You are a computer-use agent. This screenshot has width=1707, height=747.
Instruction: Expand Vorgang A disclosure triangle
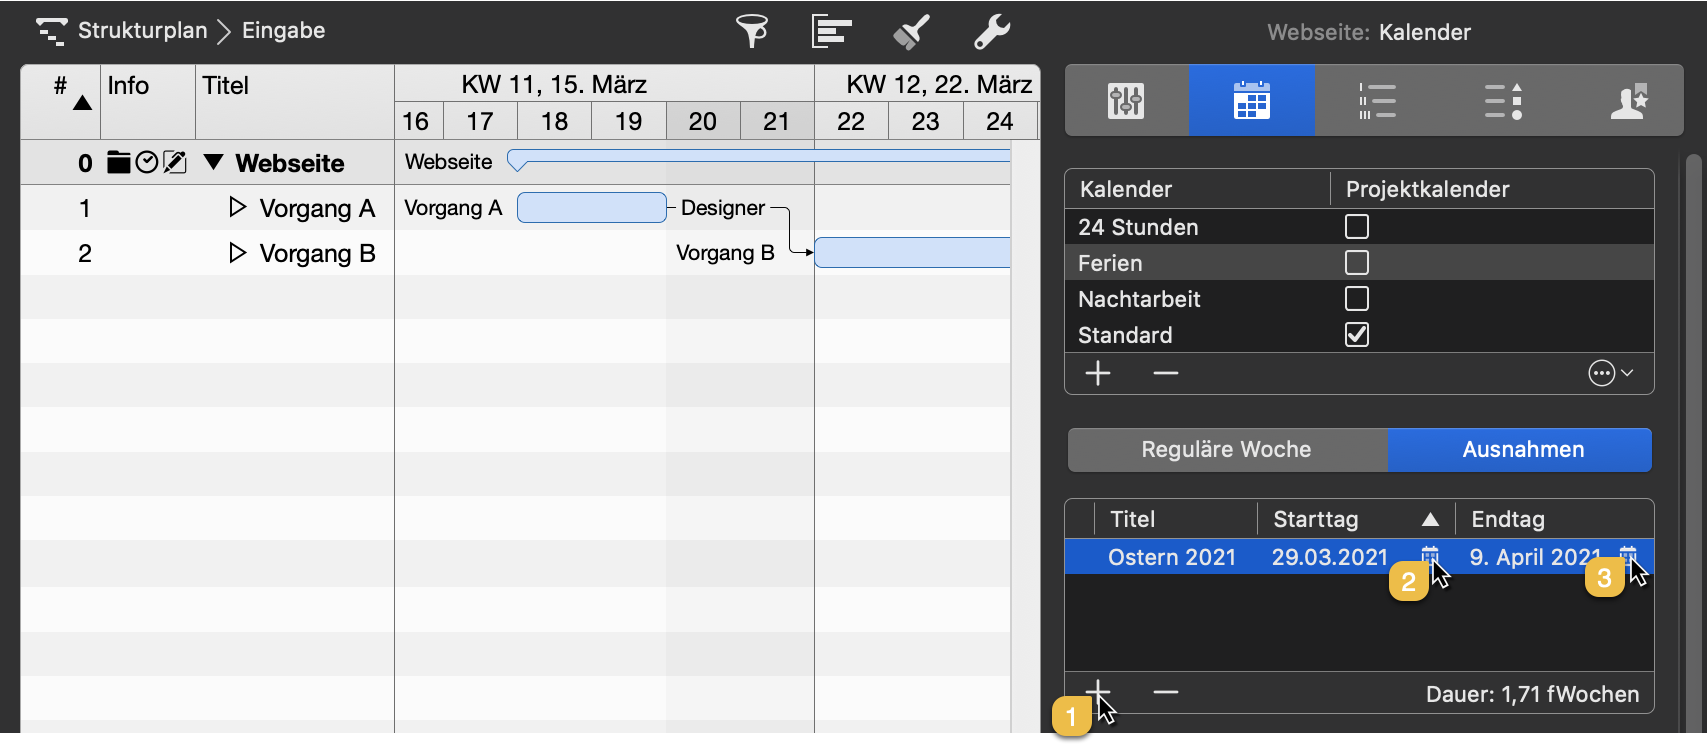pos(237,207)
